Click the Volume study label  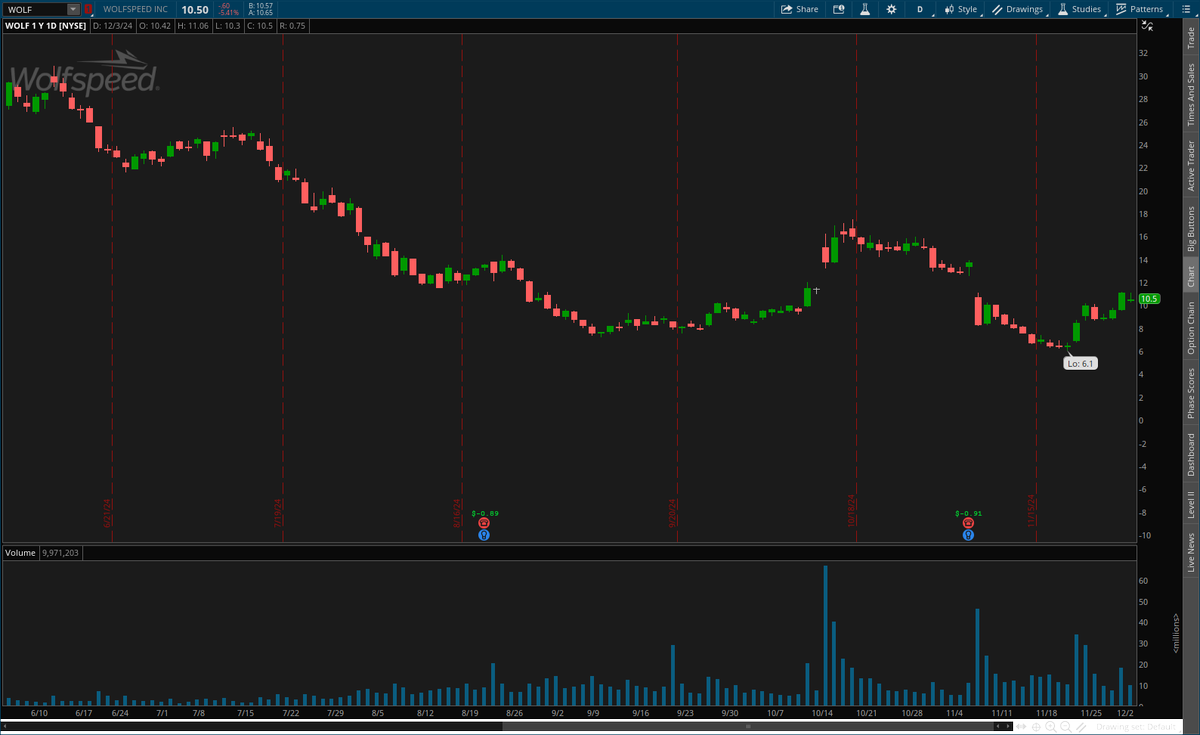[21, 553]
